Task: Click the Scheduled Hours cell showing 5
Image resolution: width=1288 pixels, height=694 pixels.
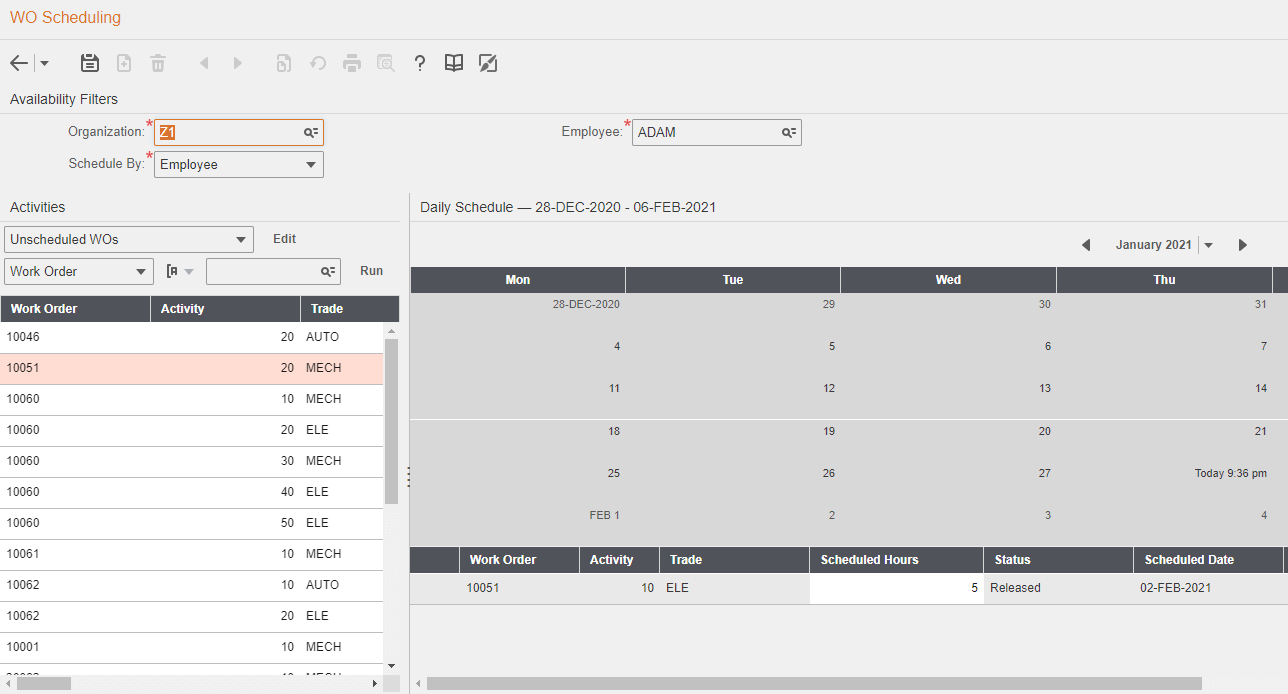Action: click(896, 588)
